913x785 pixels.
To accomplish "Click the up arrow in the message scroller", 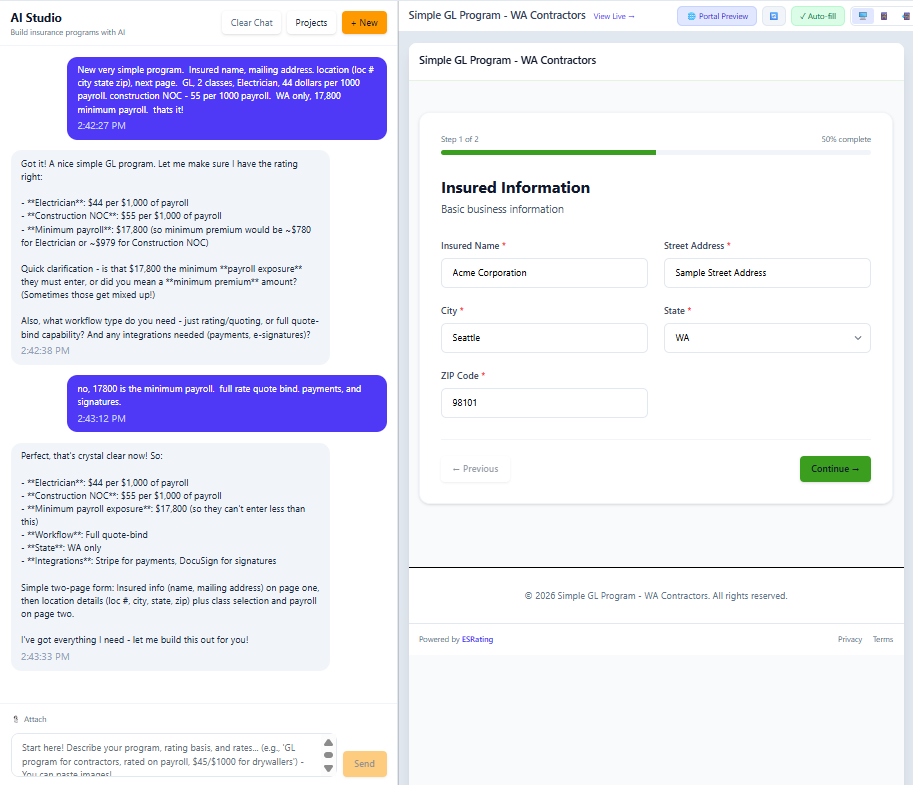I will tap(329, 741).
